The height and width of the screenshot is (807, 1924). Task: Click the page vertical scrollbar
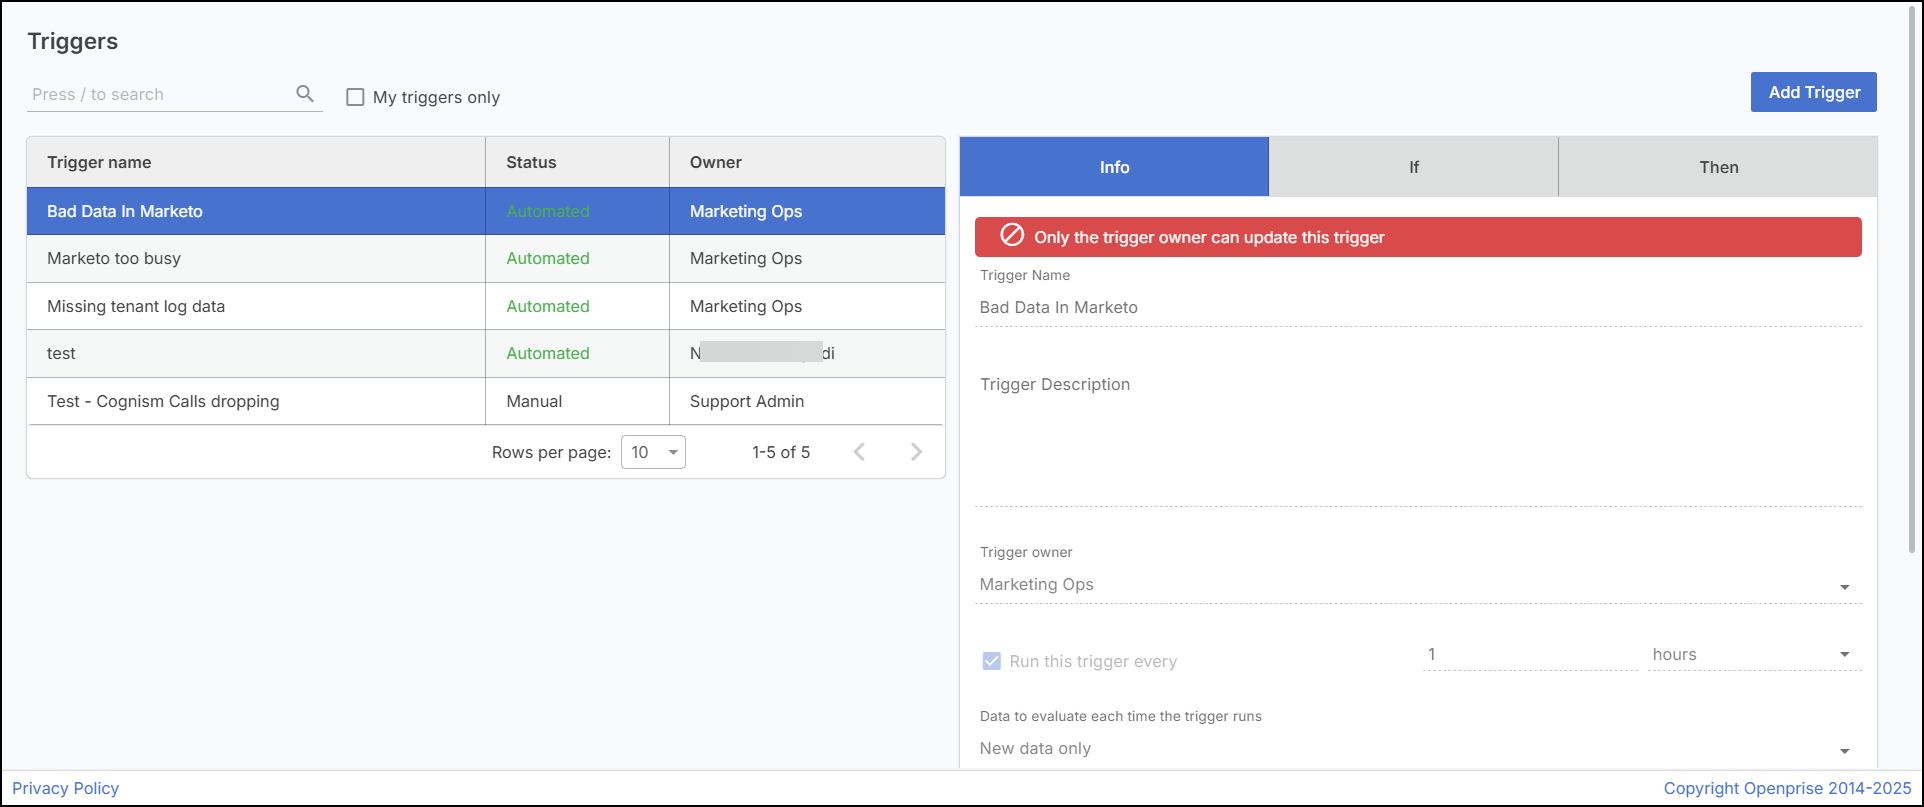click(1913, 280)
